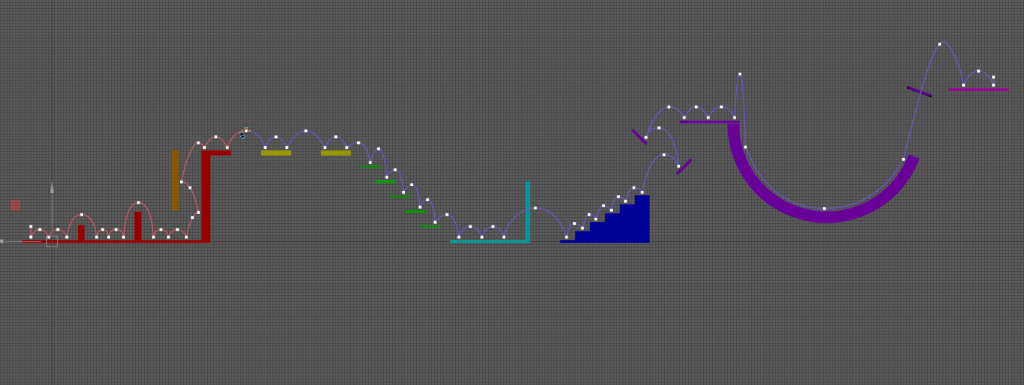Select the teal vertical wall
Image resolution: width=1024 pixels, height=385 pixels.
tap(528, 211)
